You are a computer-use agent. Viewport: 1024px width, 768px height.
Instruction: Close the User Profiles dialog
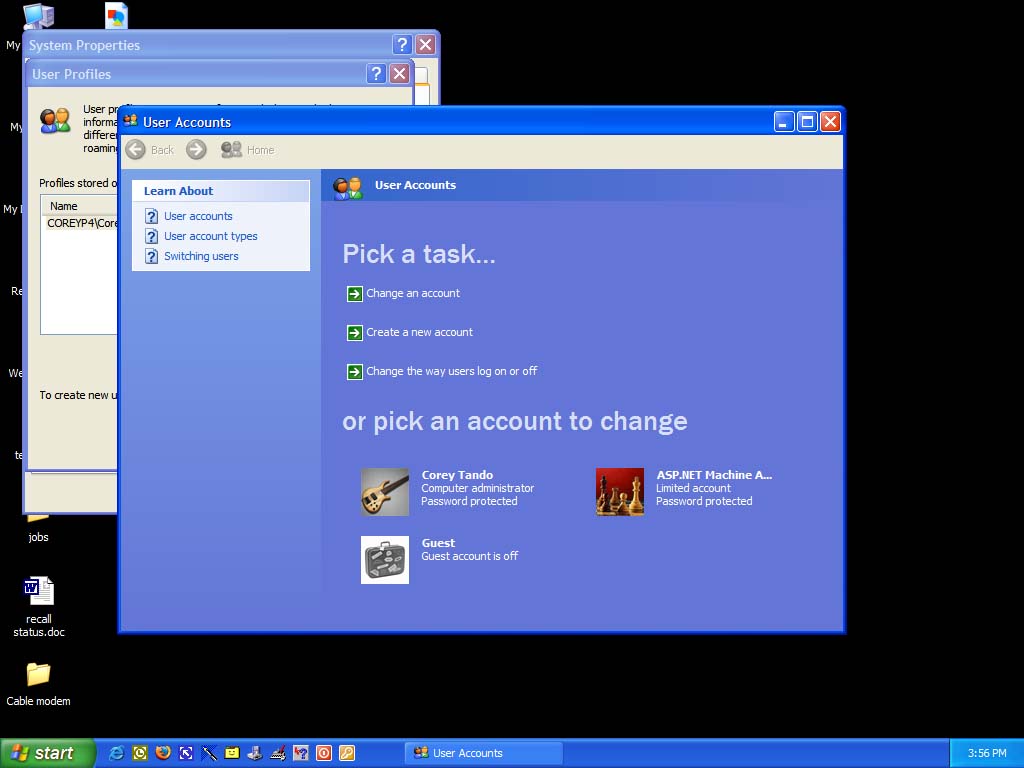coord(399,73)
